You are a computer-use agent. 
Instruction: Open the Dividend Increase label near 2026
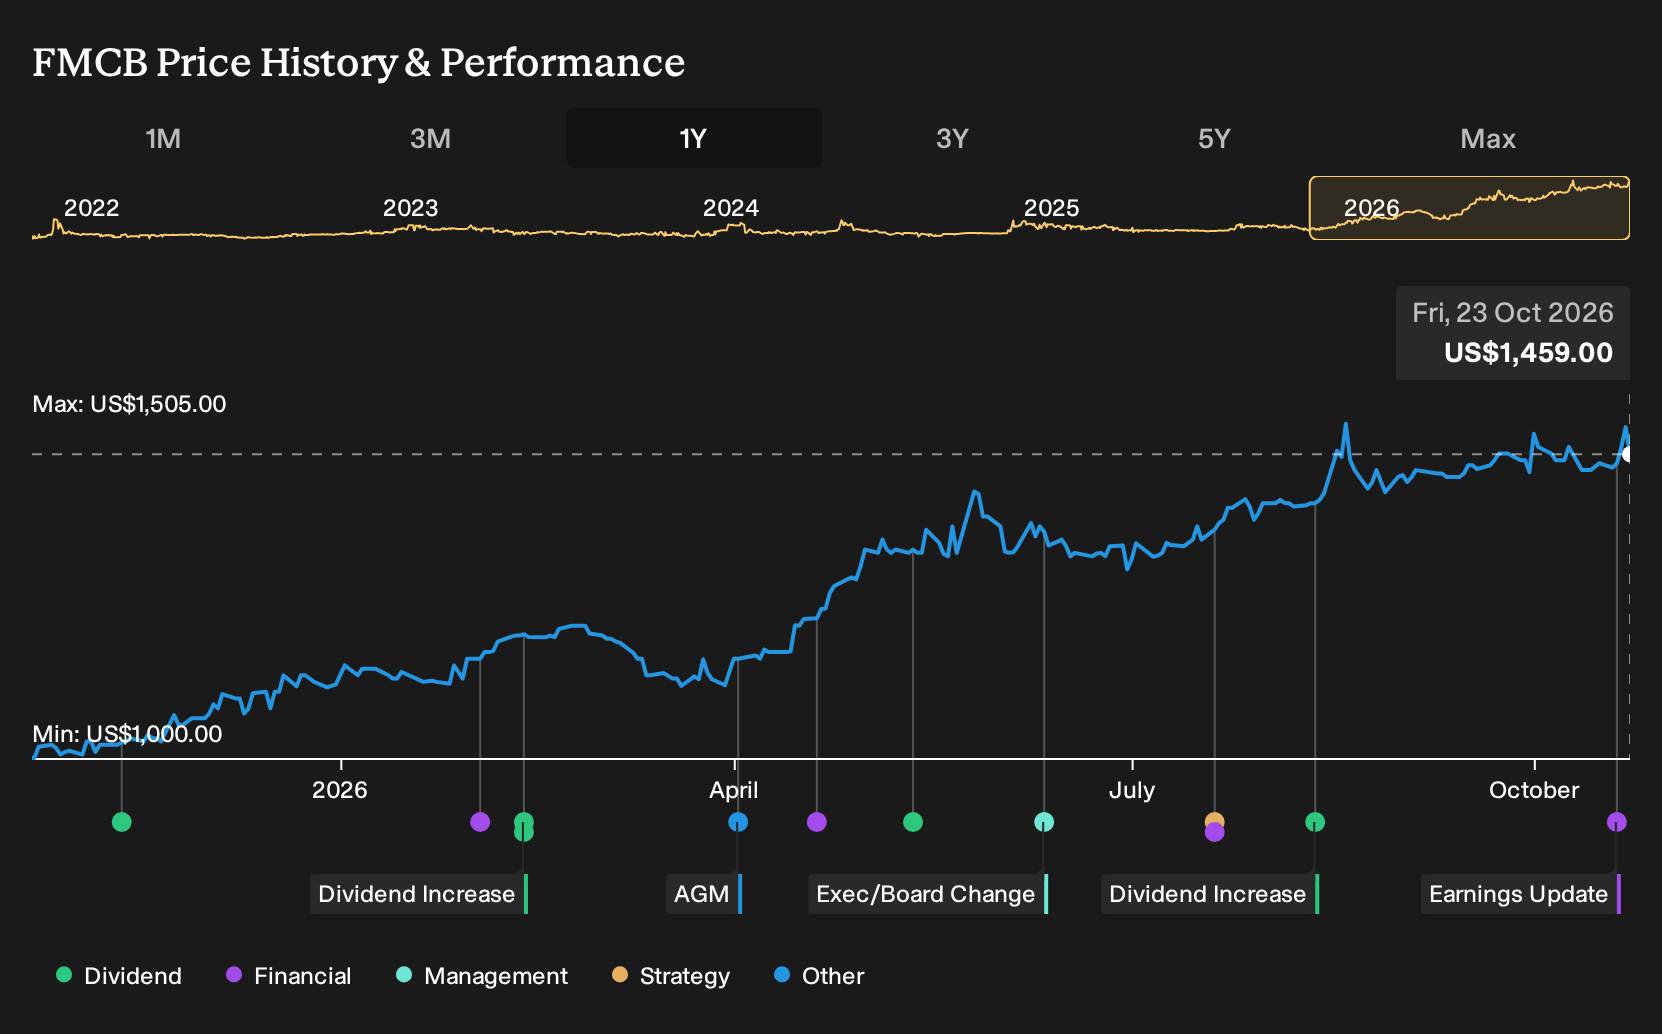(x=418, y=894)
